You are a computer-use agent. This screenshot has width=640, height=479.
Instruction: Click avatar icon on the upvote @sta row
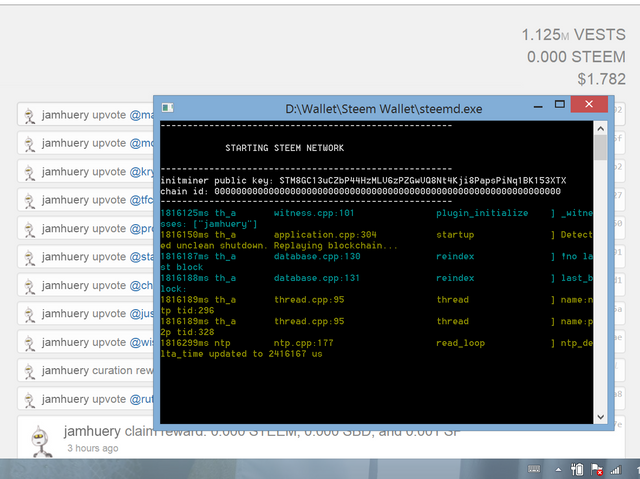pyautogui.click(x=30, y=257)
